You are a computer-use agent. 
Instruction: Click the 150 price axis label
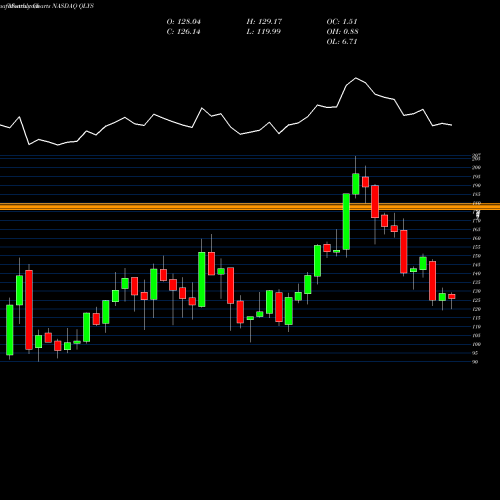(x=476, y=256)
